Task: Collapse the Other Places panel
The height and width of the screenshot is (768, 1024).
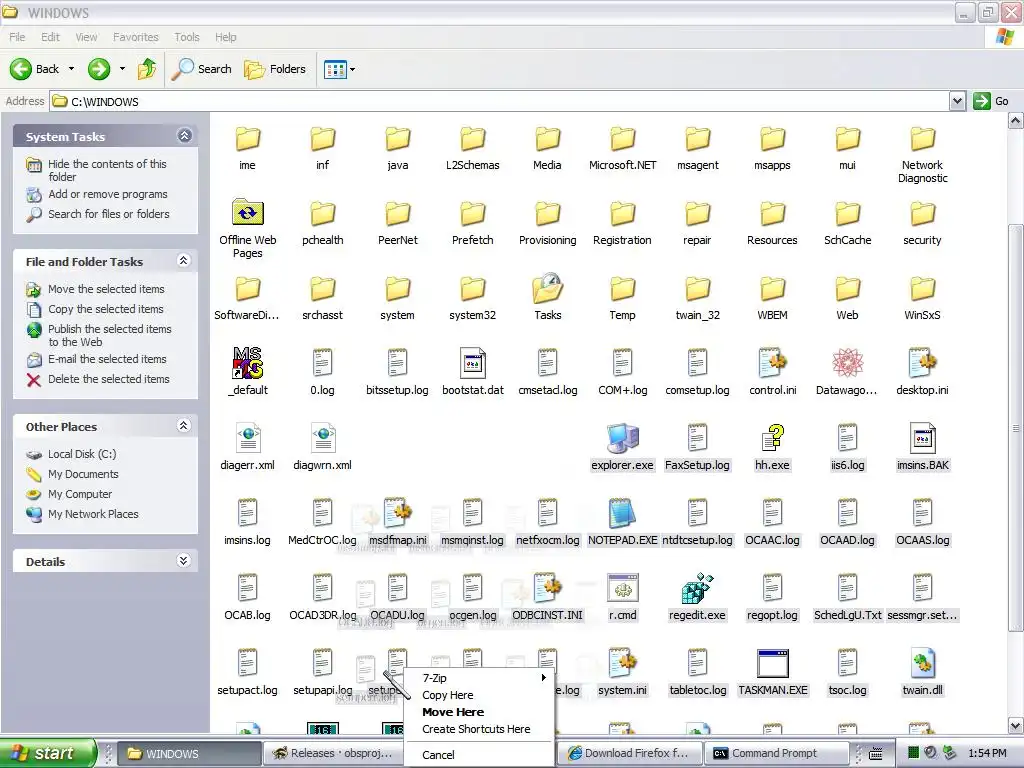Action: pyautogui.click(x=184, y=426)
